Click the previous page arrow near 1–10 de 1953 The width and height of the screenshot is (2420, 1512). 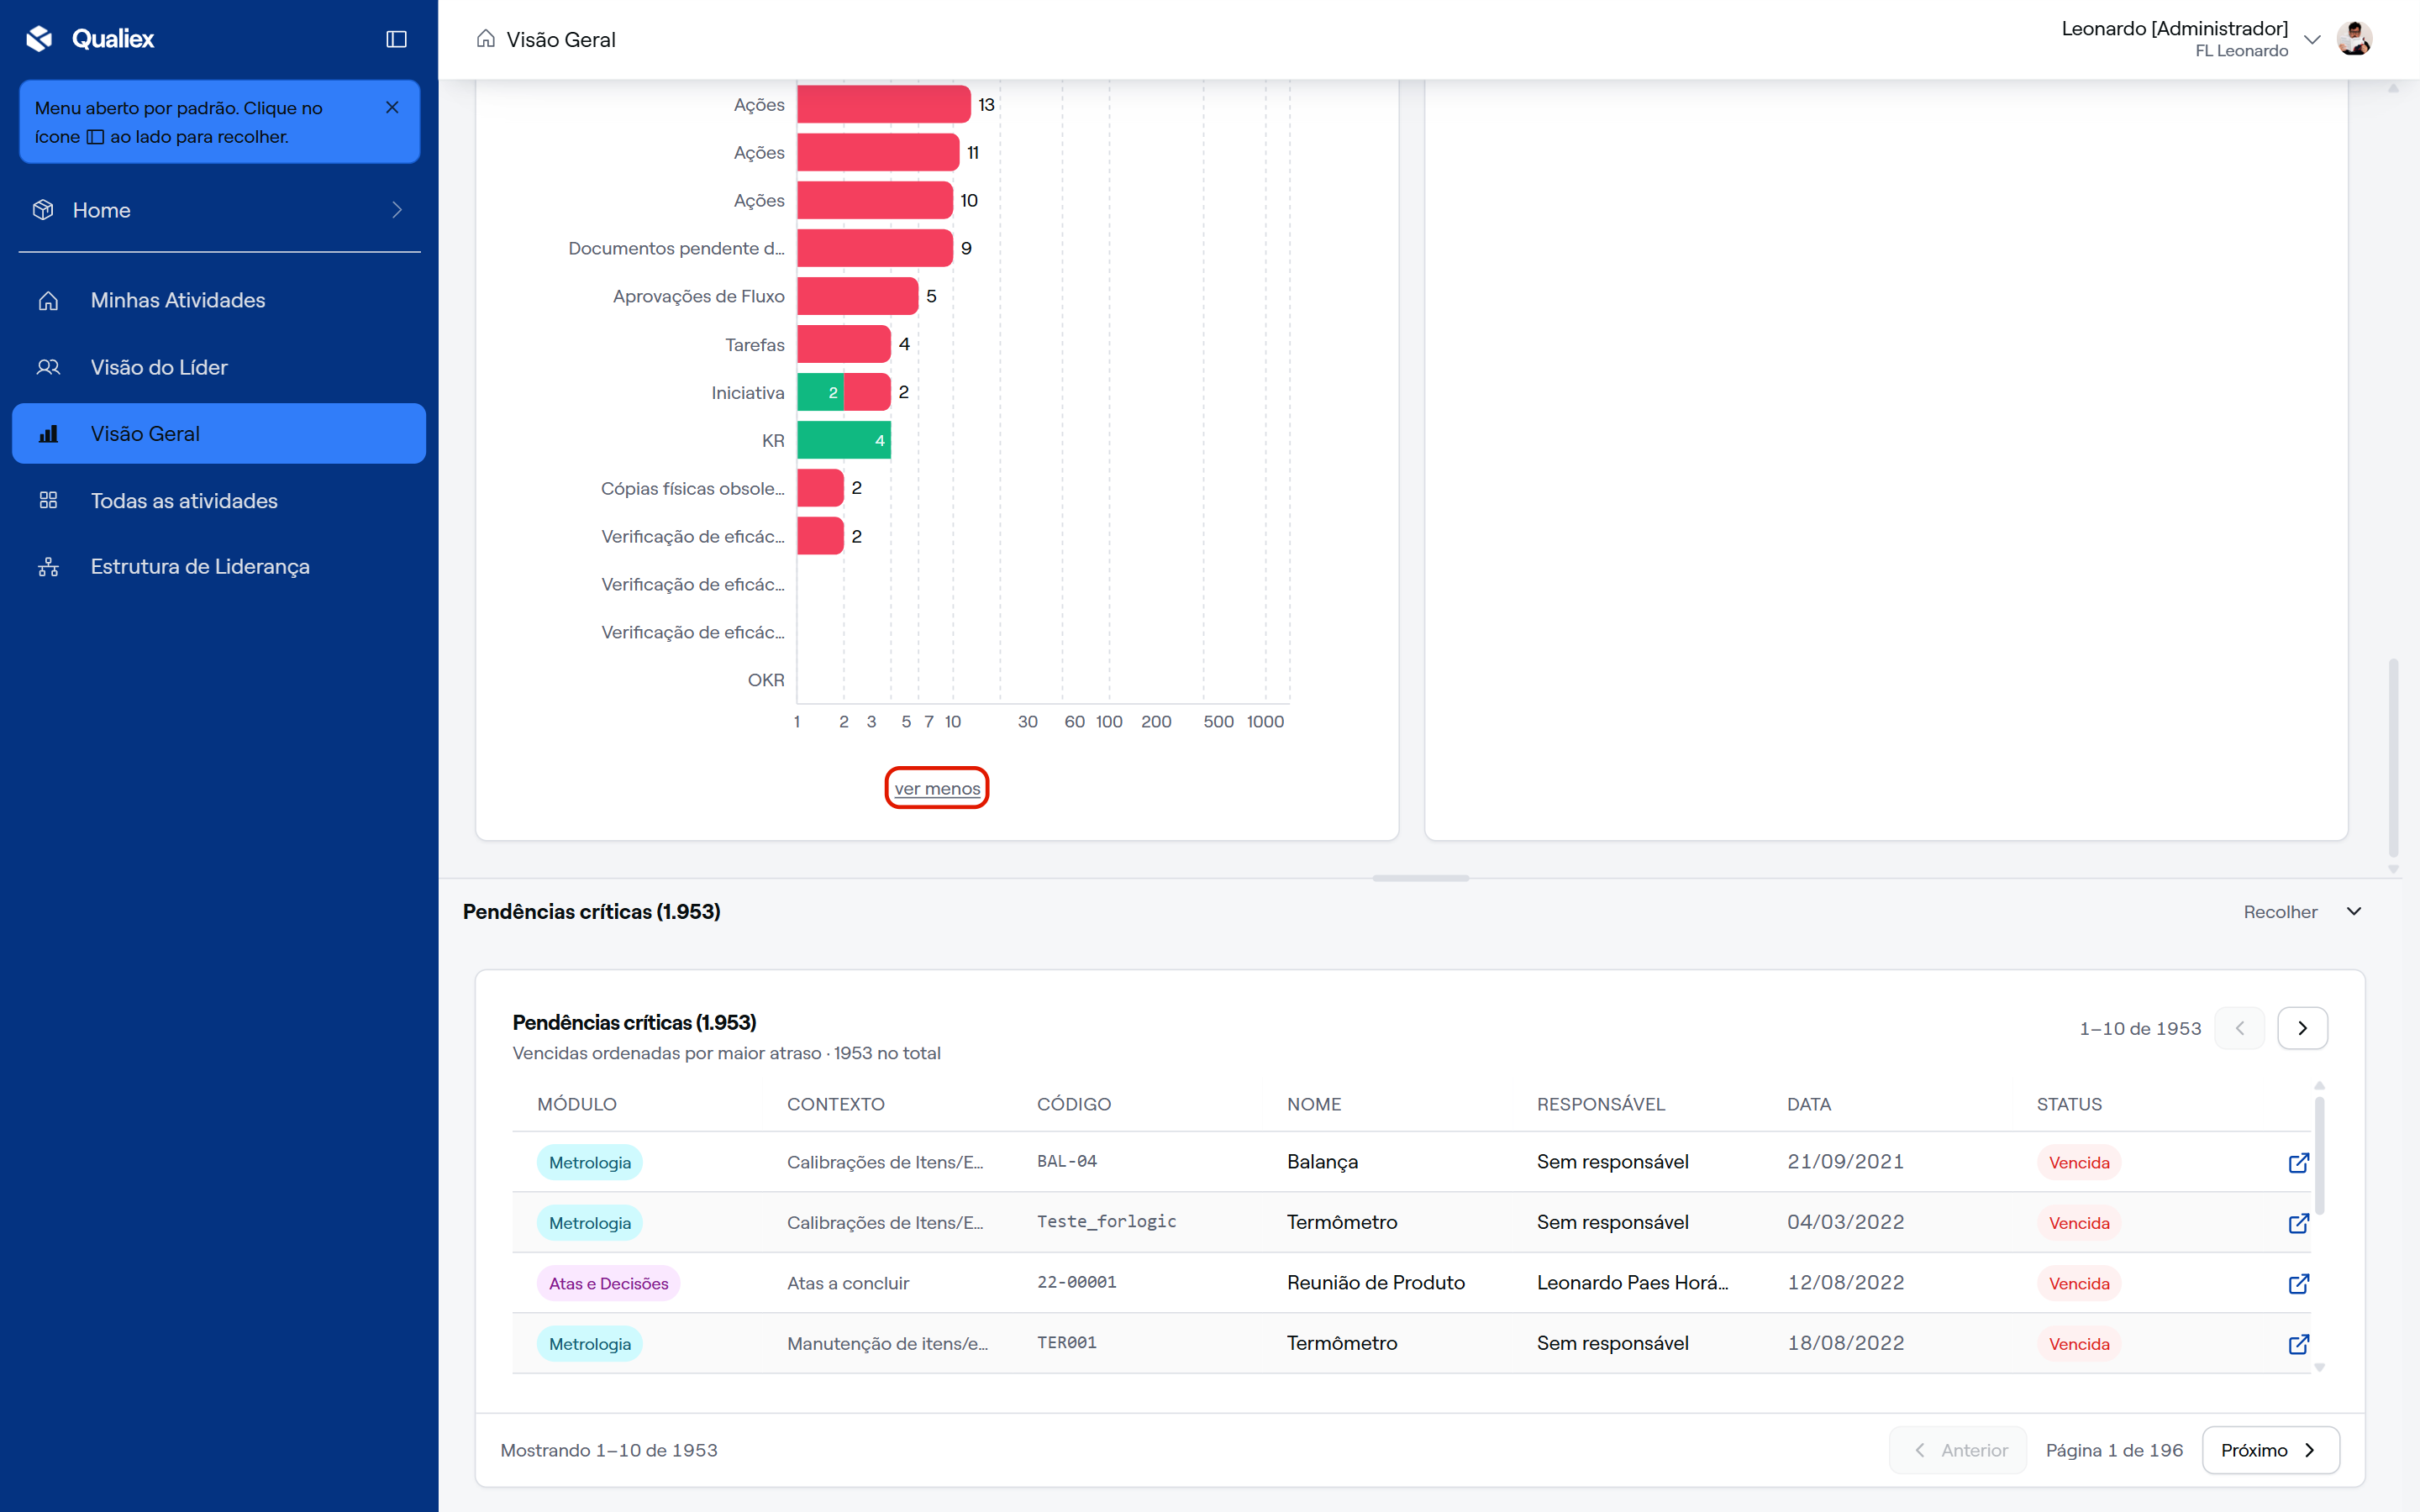pos(2240,1028)
